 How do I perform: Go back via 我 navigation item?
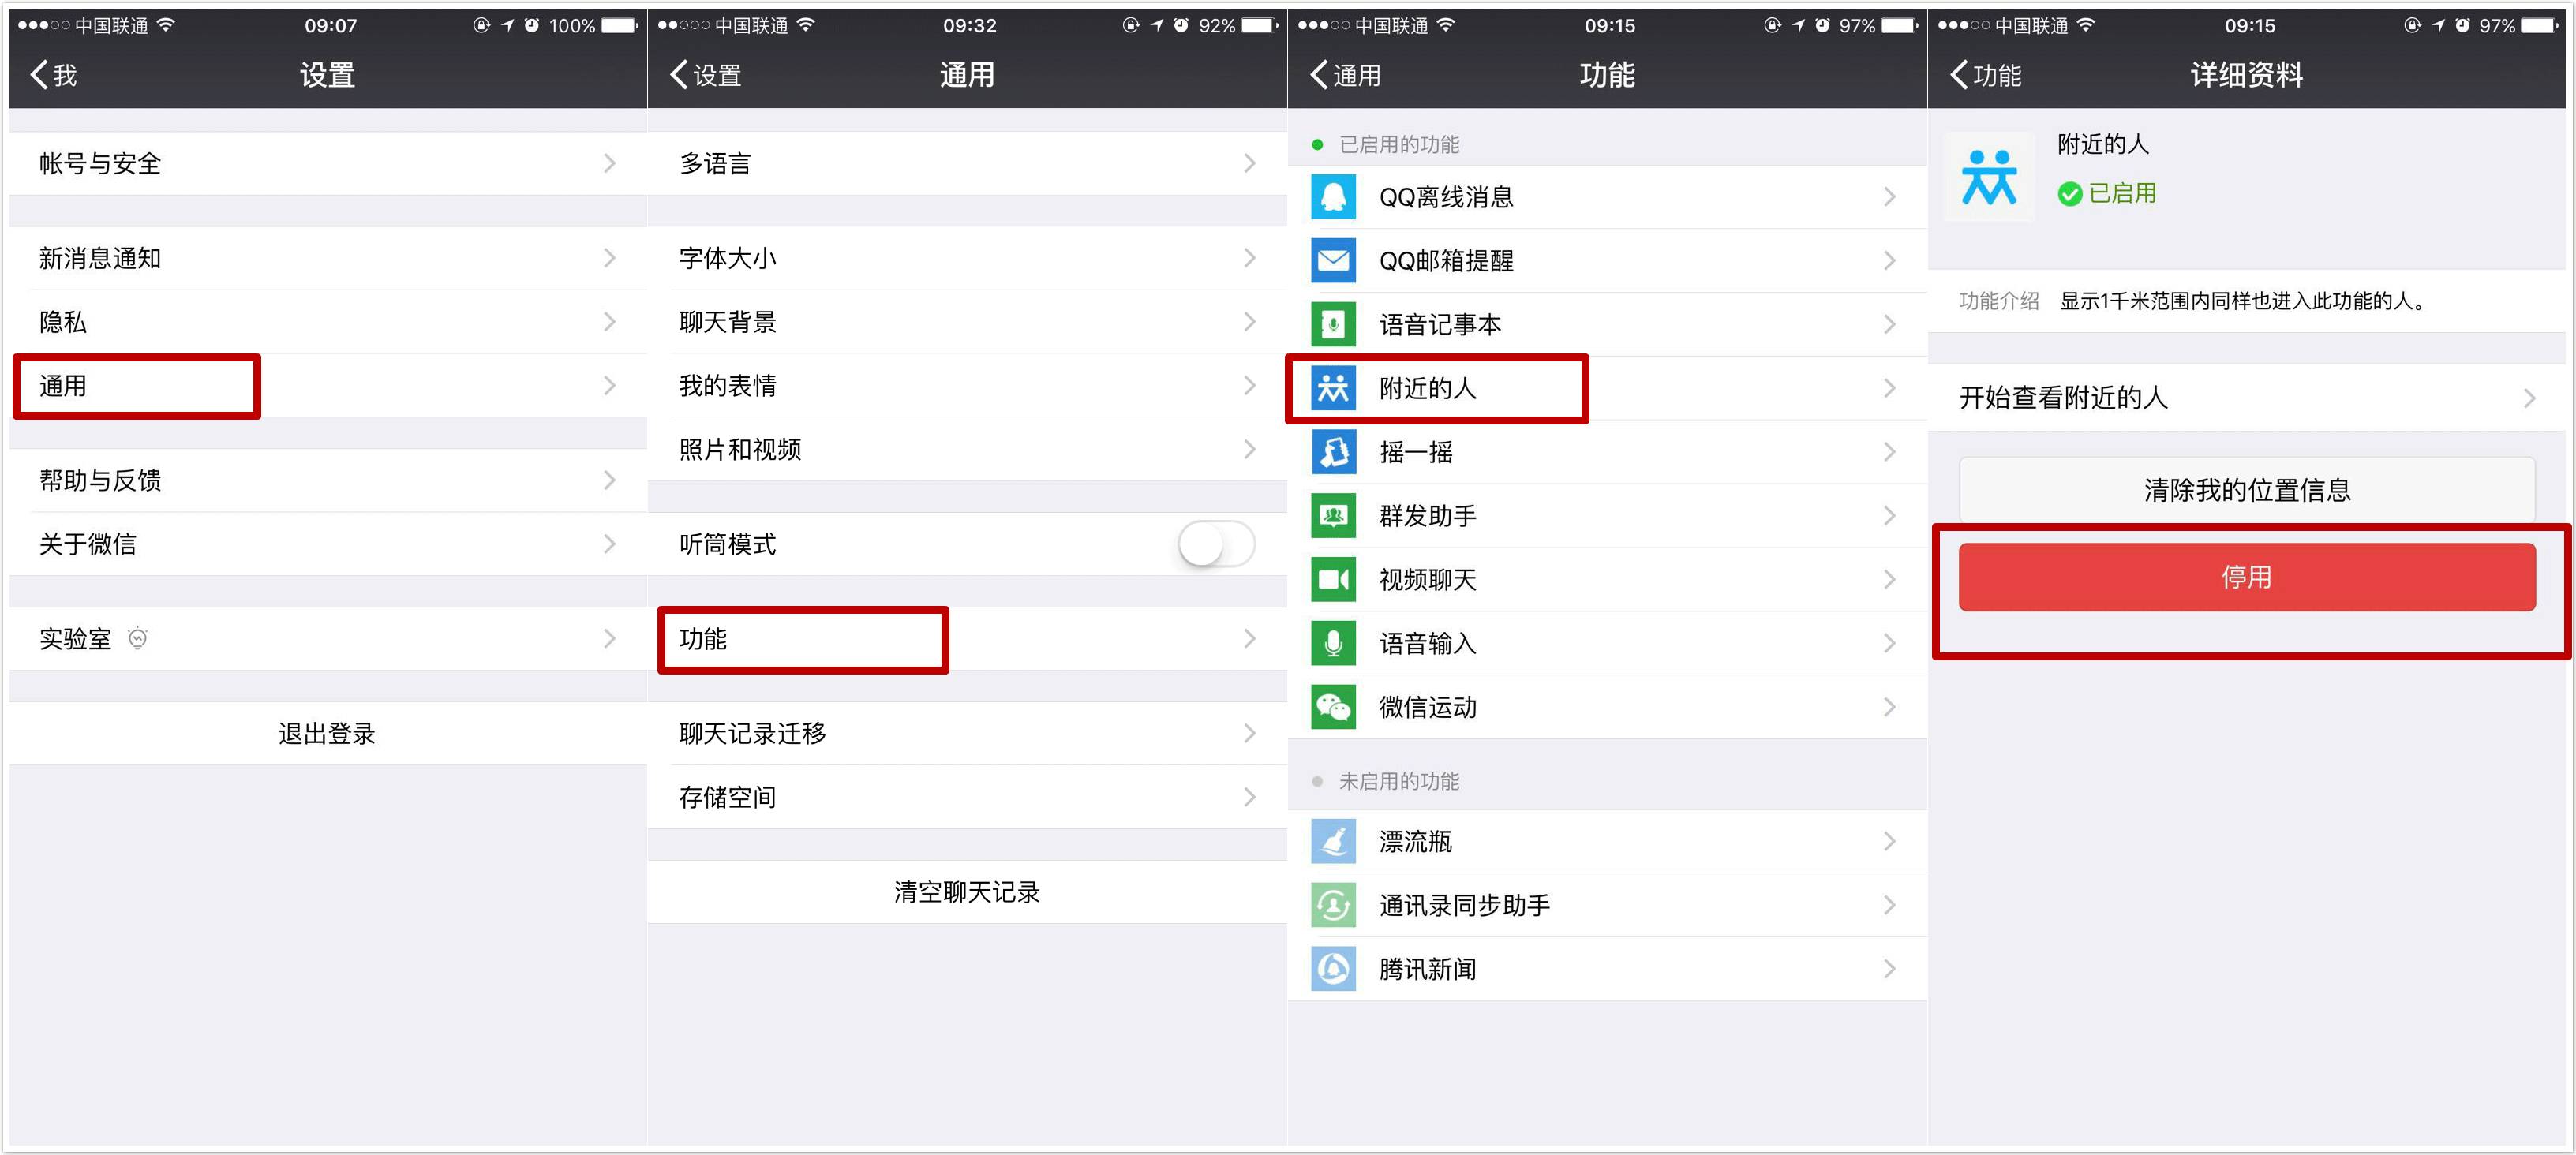tap(52, 75)
